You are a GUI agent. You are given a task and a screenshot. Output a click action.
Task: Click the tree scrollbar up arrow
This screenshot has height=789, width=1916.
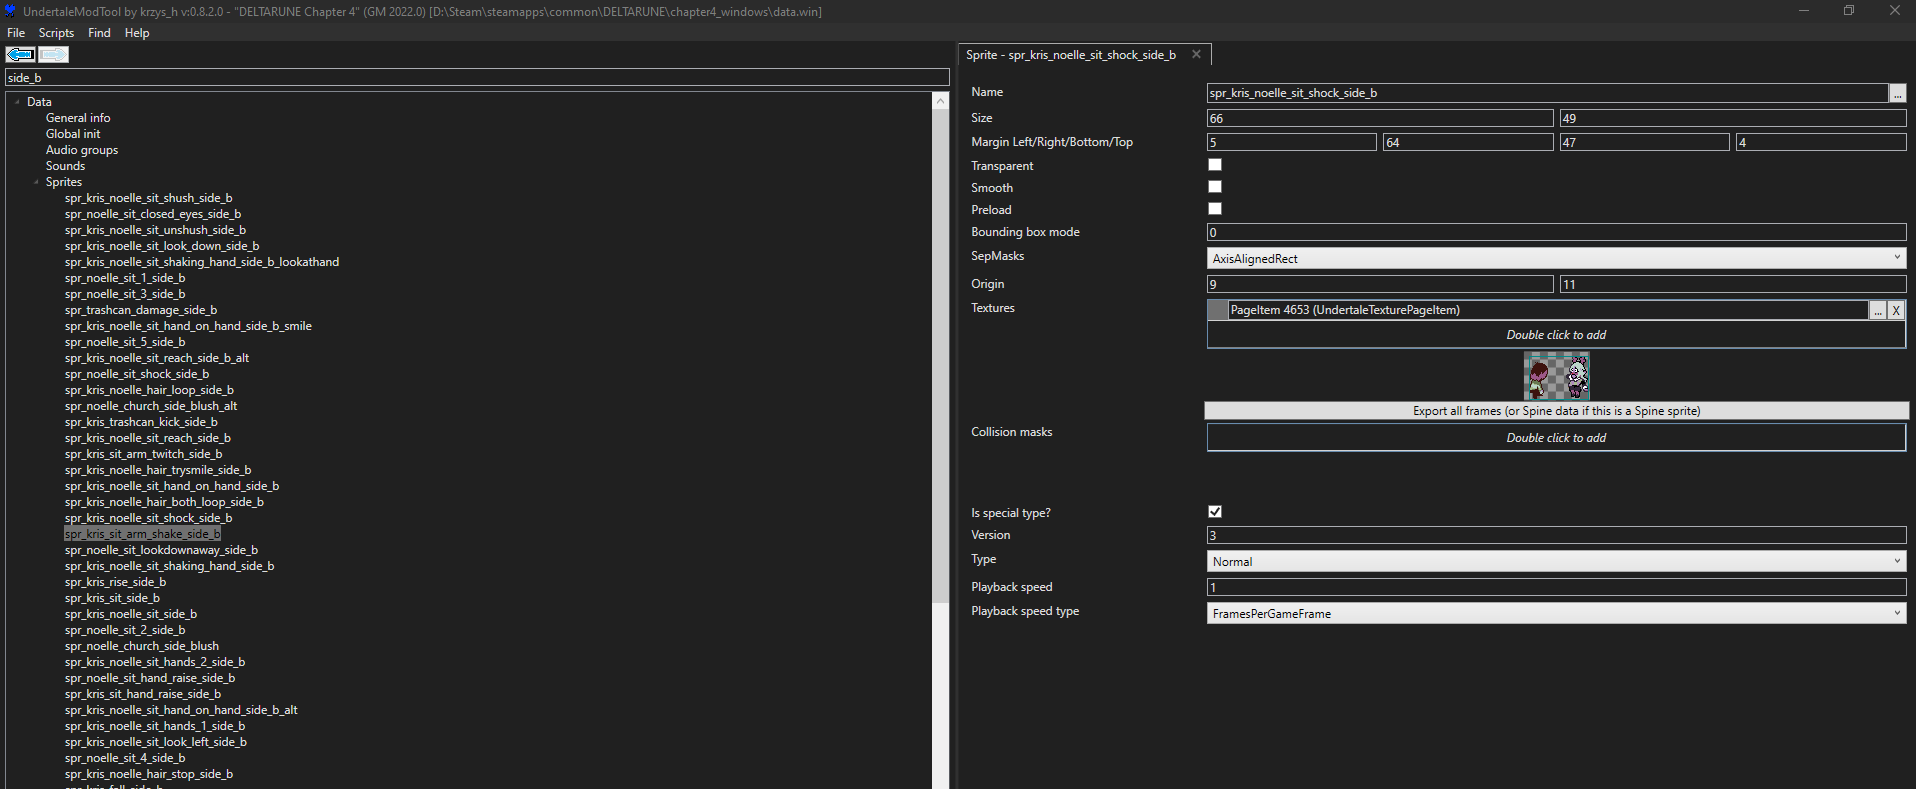pos(940,101)
